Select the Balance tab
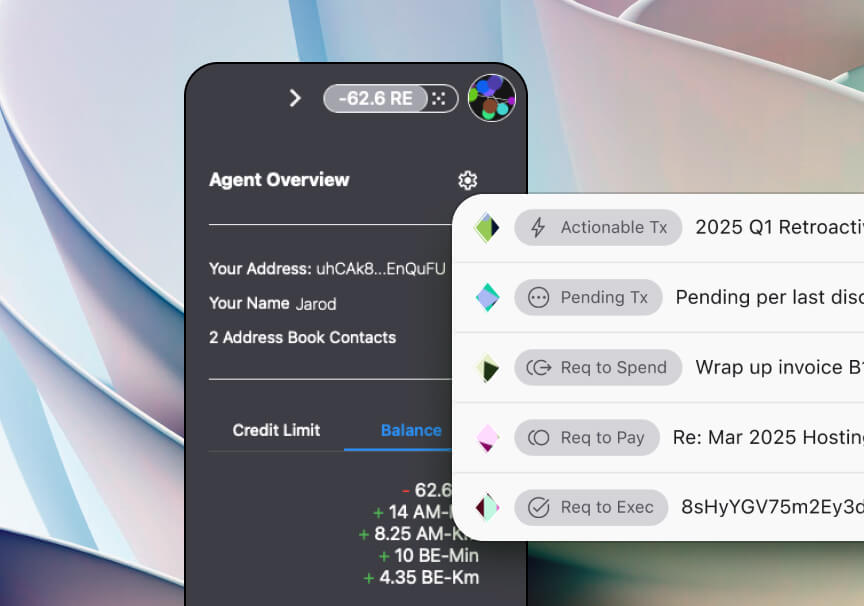 411,430
